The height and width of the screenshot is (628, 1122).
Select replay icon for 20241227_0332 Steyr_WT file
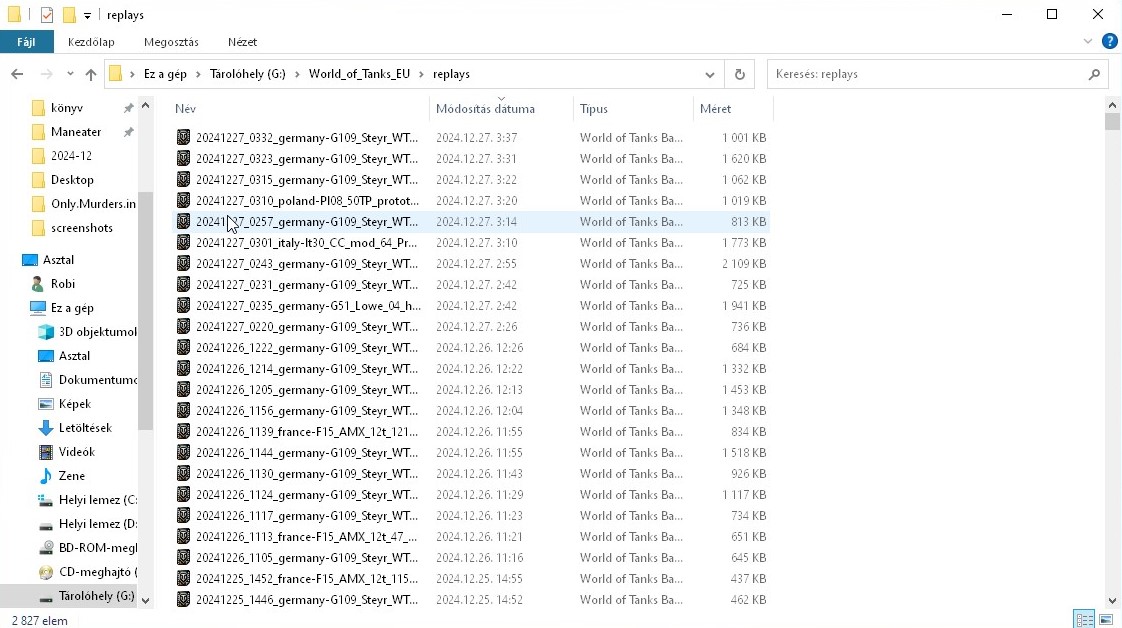click(x=183, y=137)
